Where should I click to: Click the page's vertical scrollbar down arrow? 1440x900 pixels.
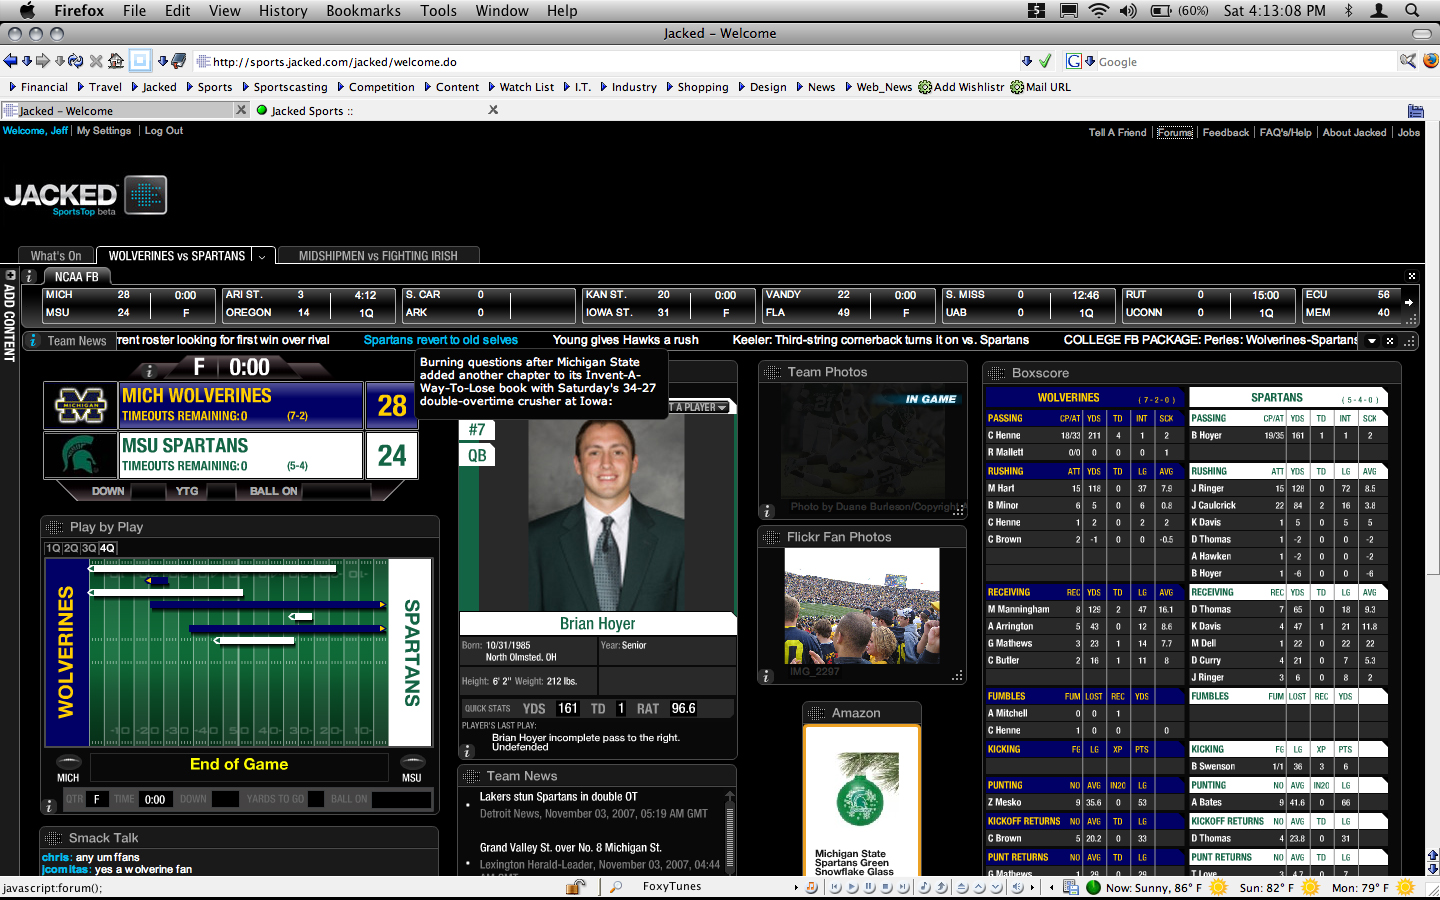pos(1432,869)
